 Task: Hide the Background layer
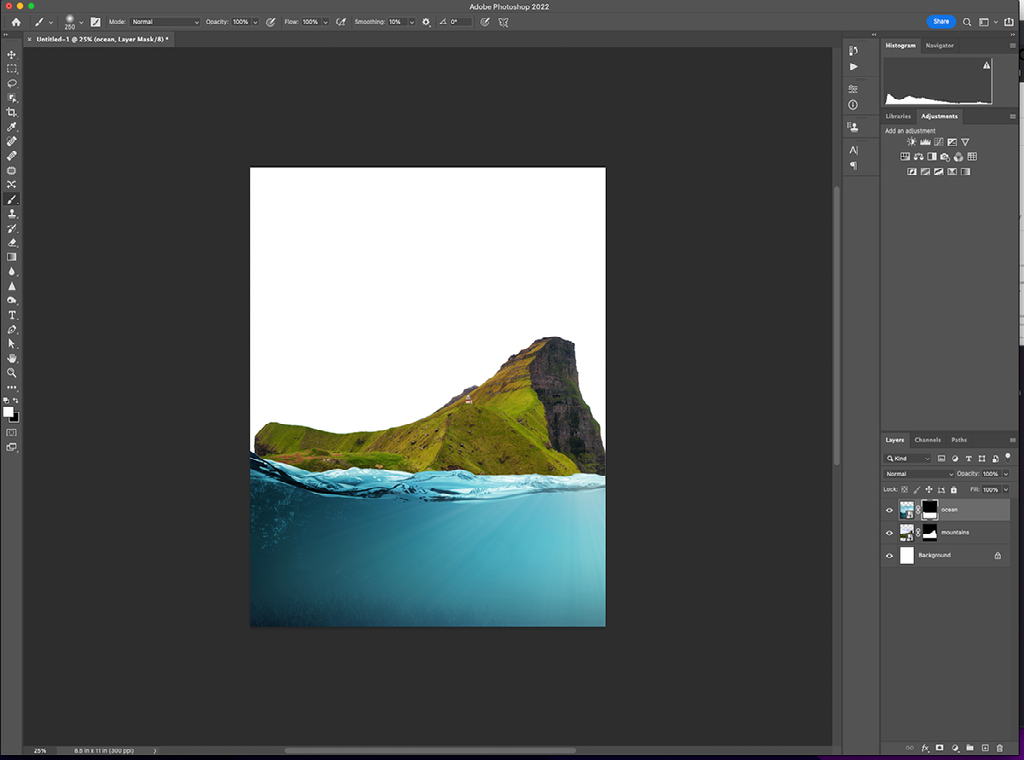coord(889,556)
